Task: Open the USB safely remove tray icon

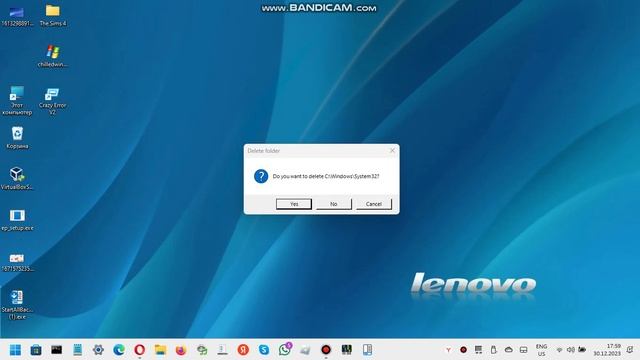Action: (x=493, y=350)
